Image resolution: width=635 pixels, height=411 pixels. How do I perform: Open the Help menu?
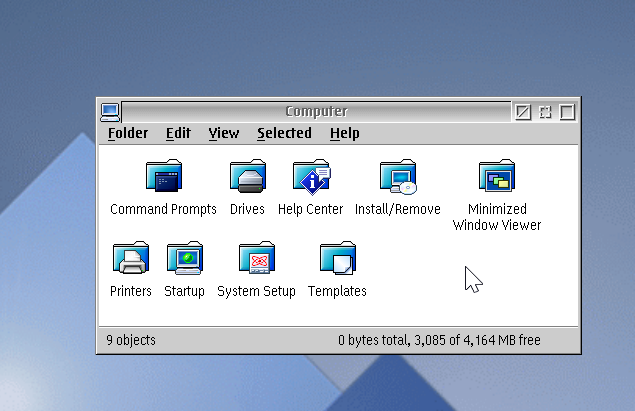[x=344, y=133]
